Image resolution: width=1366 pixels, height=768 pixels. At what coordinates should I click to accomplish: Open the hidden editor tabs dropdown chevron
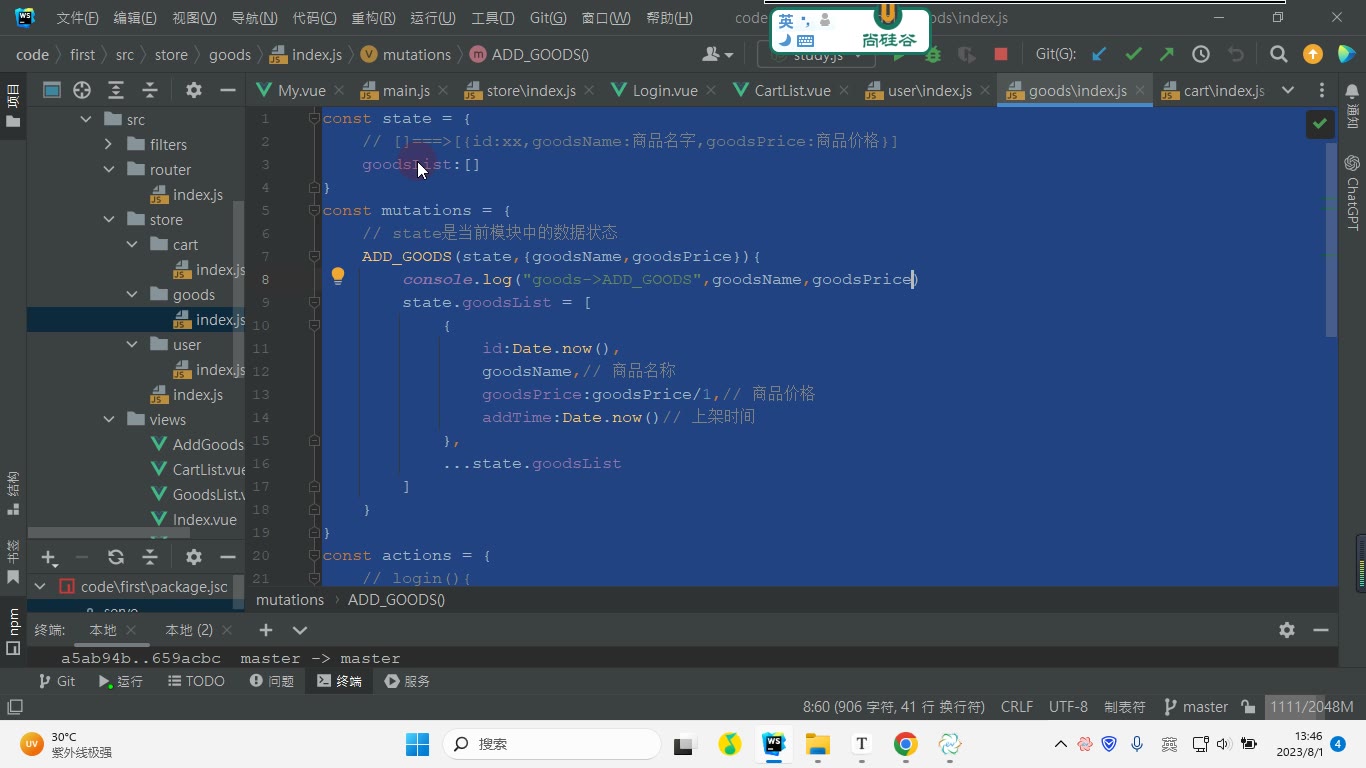point(1288,90)
